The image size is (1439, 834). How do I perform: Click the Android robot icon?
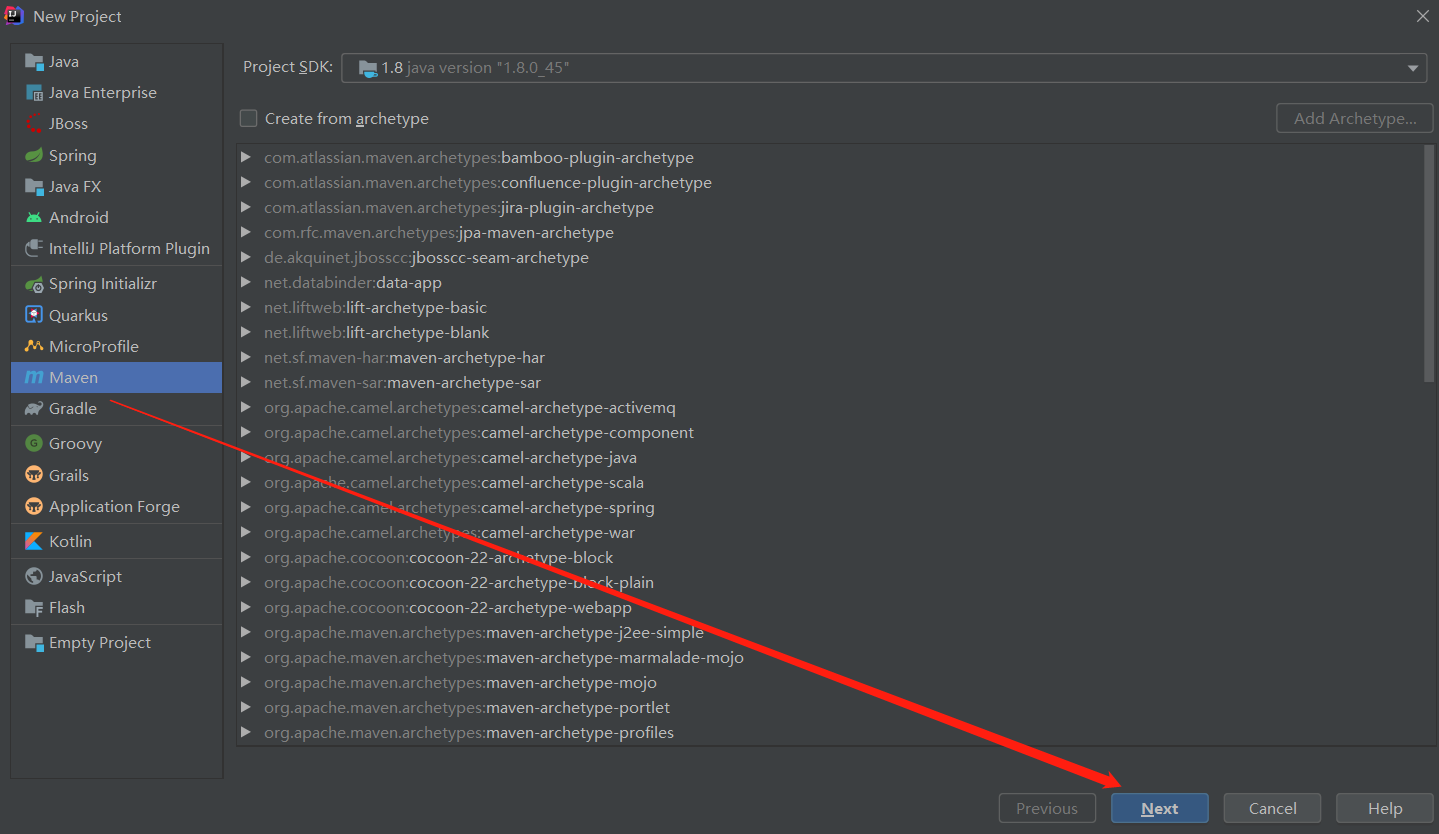pos(34,218)
